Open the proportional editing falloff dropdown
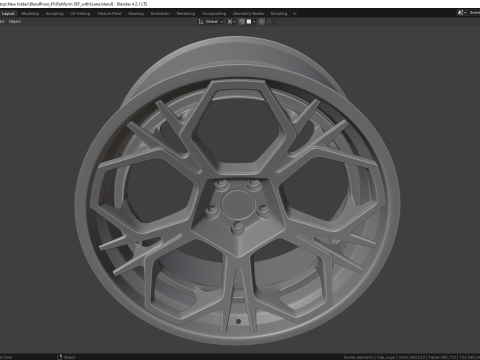 270,22
